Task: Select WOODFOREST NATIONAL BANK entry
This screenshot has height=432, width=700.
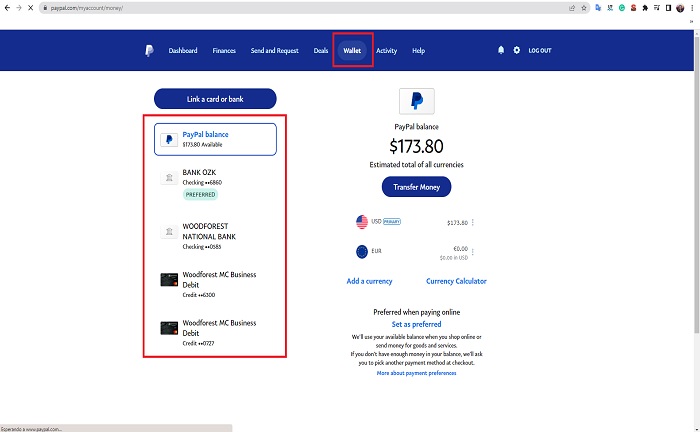Action: pyautogui.click(x=215, y=236)
